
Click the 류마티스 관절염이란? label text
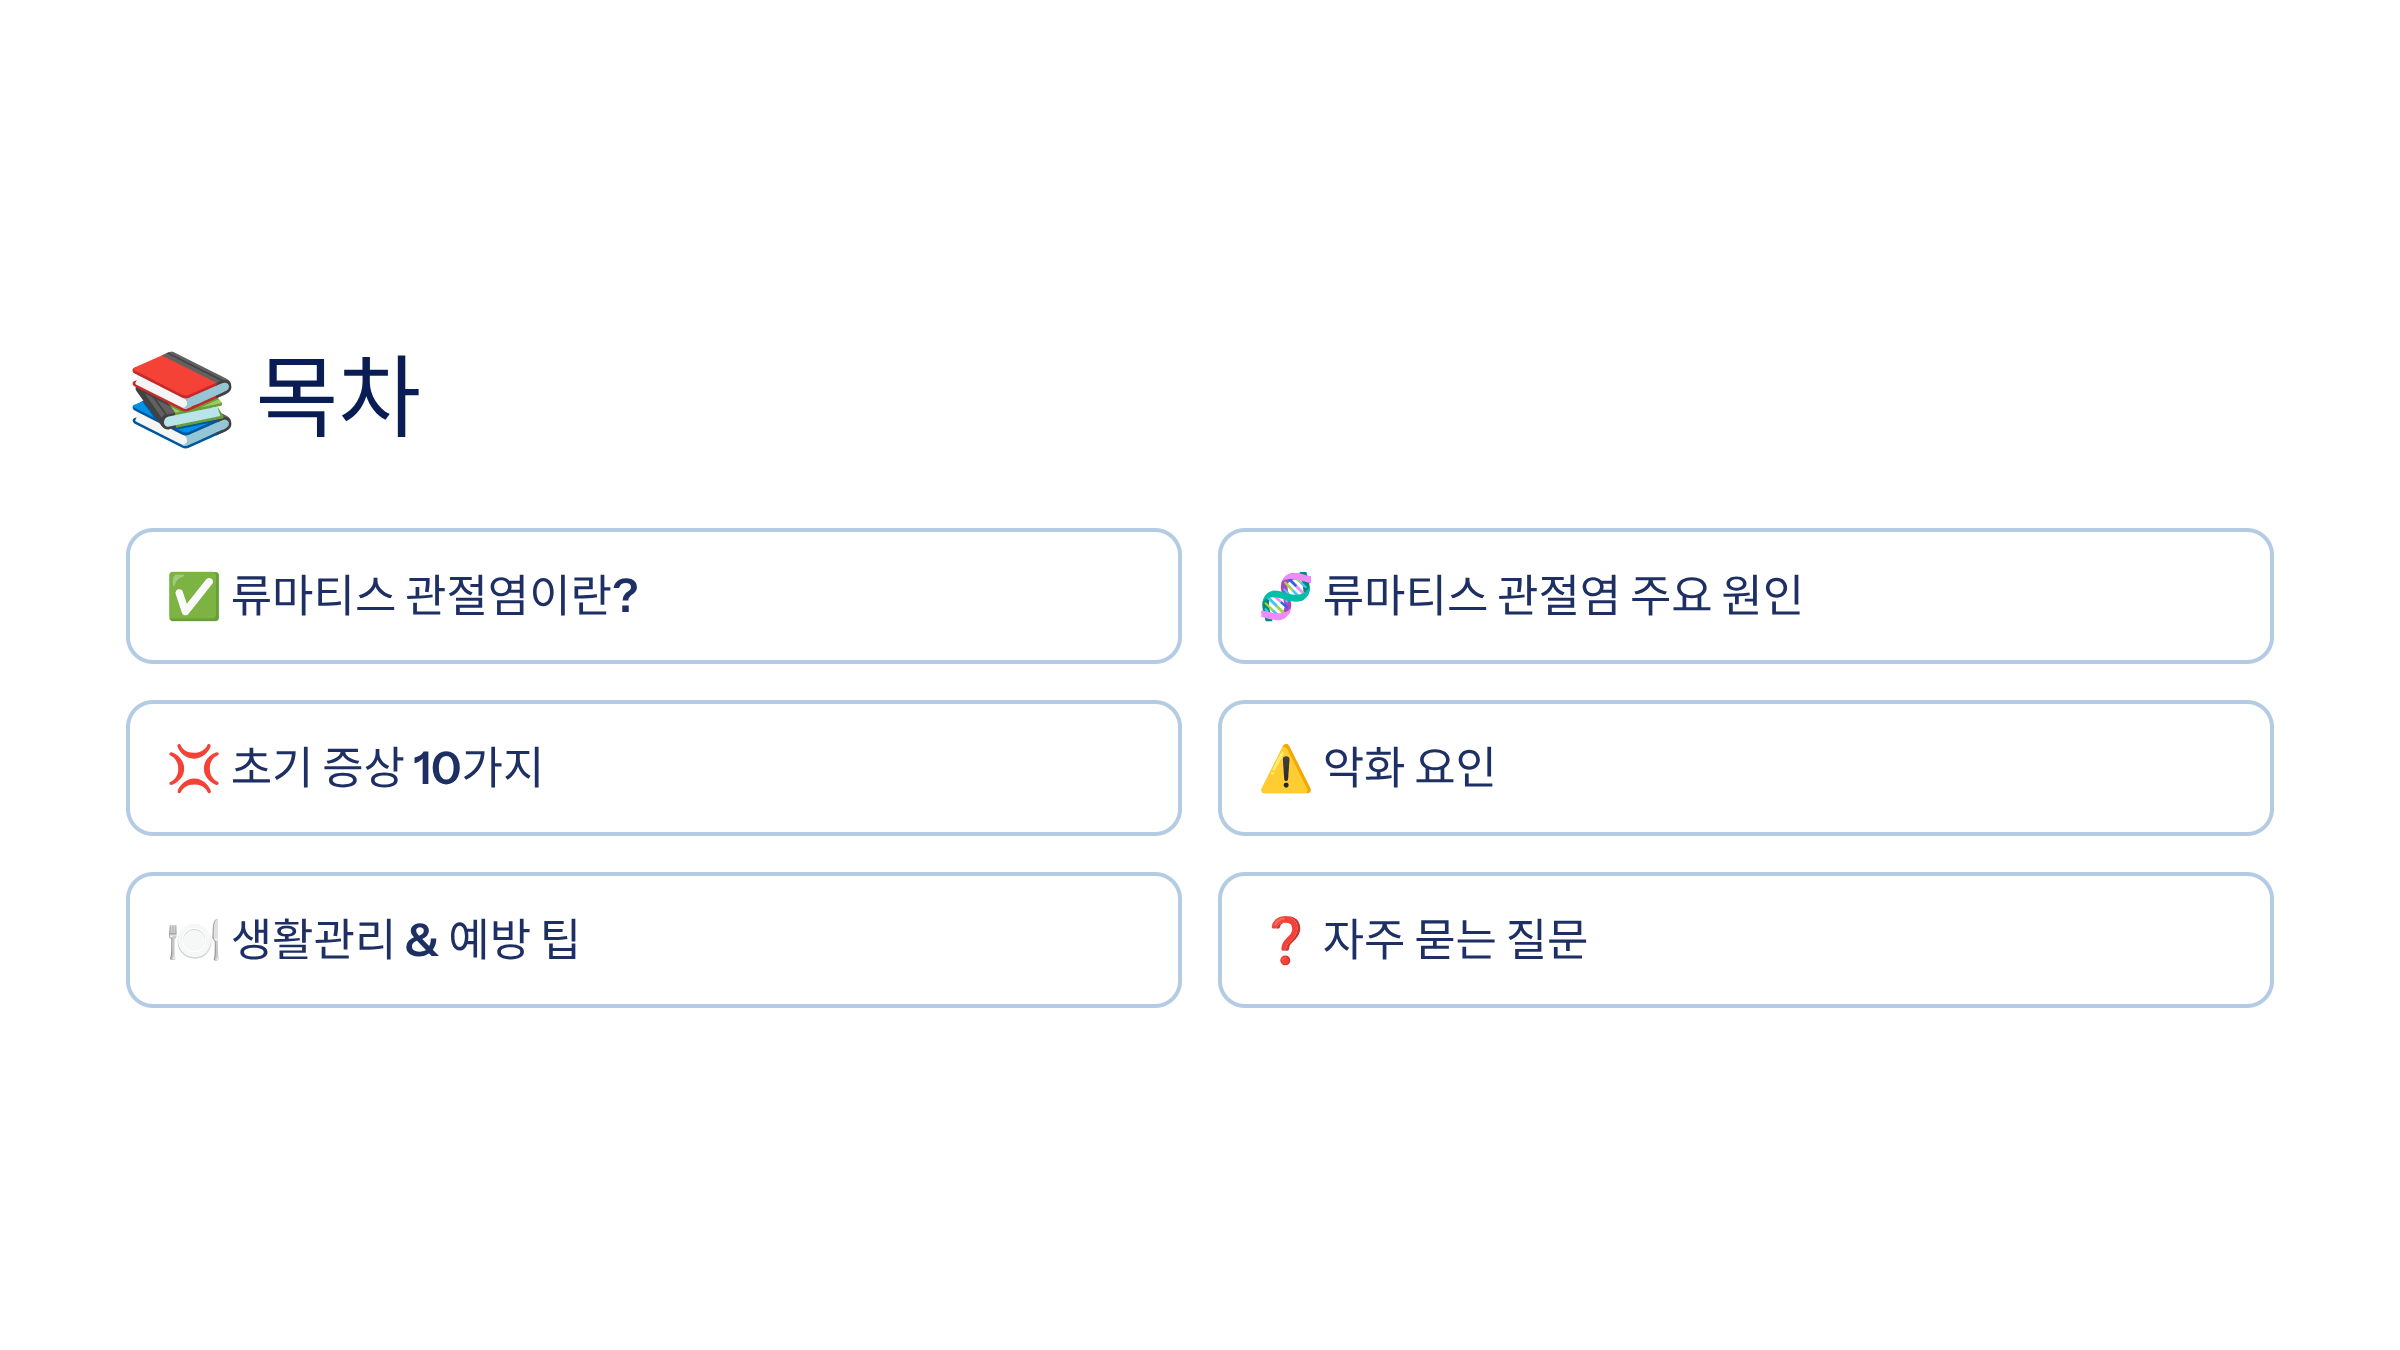[435, 596]
